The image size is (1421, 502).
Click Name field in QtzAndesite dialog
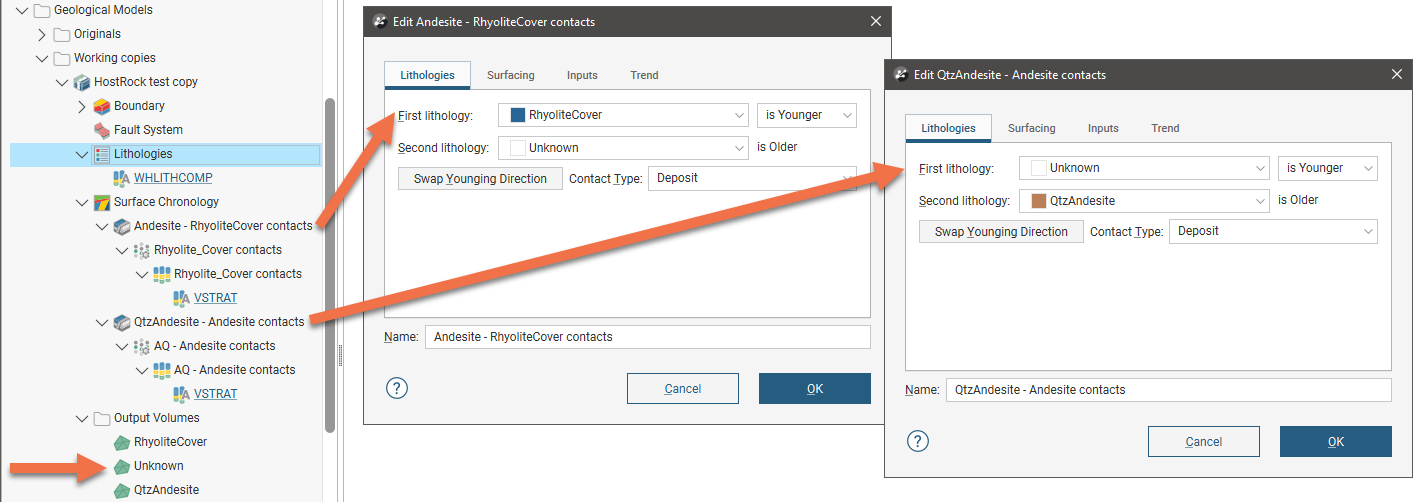[1168, 390]
